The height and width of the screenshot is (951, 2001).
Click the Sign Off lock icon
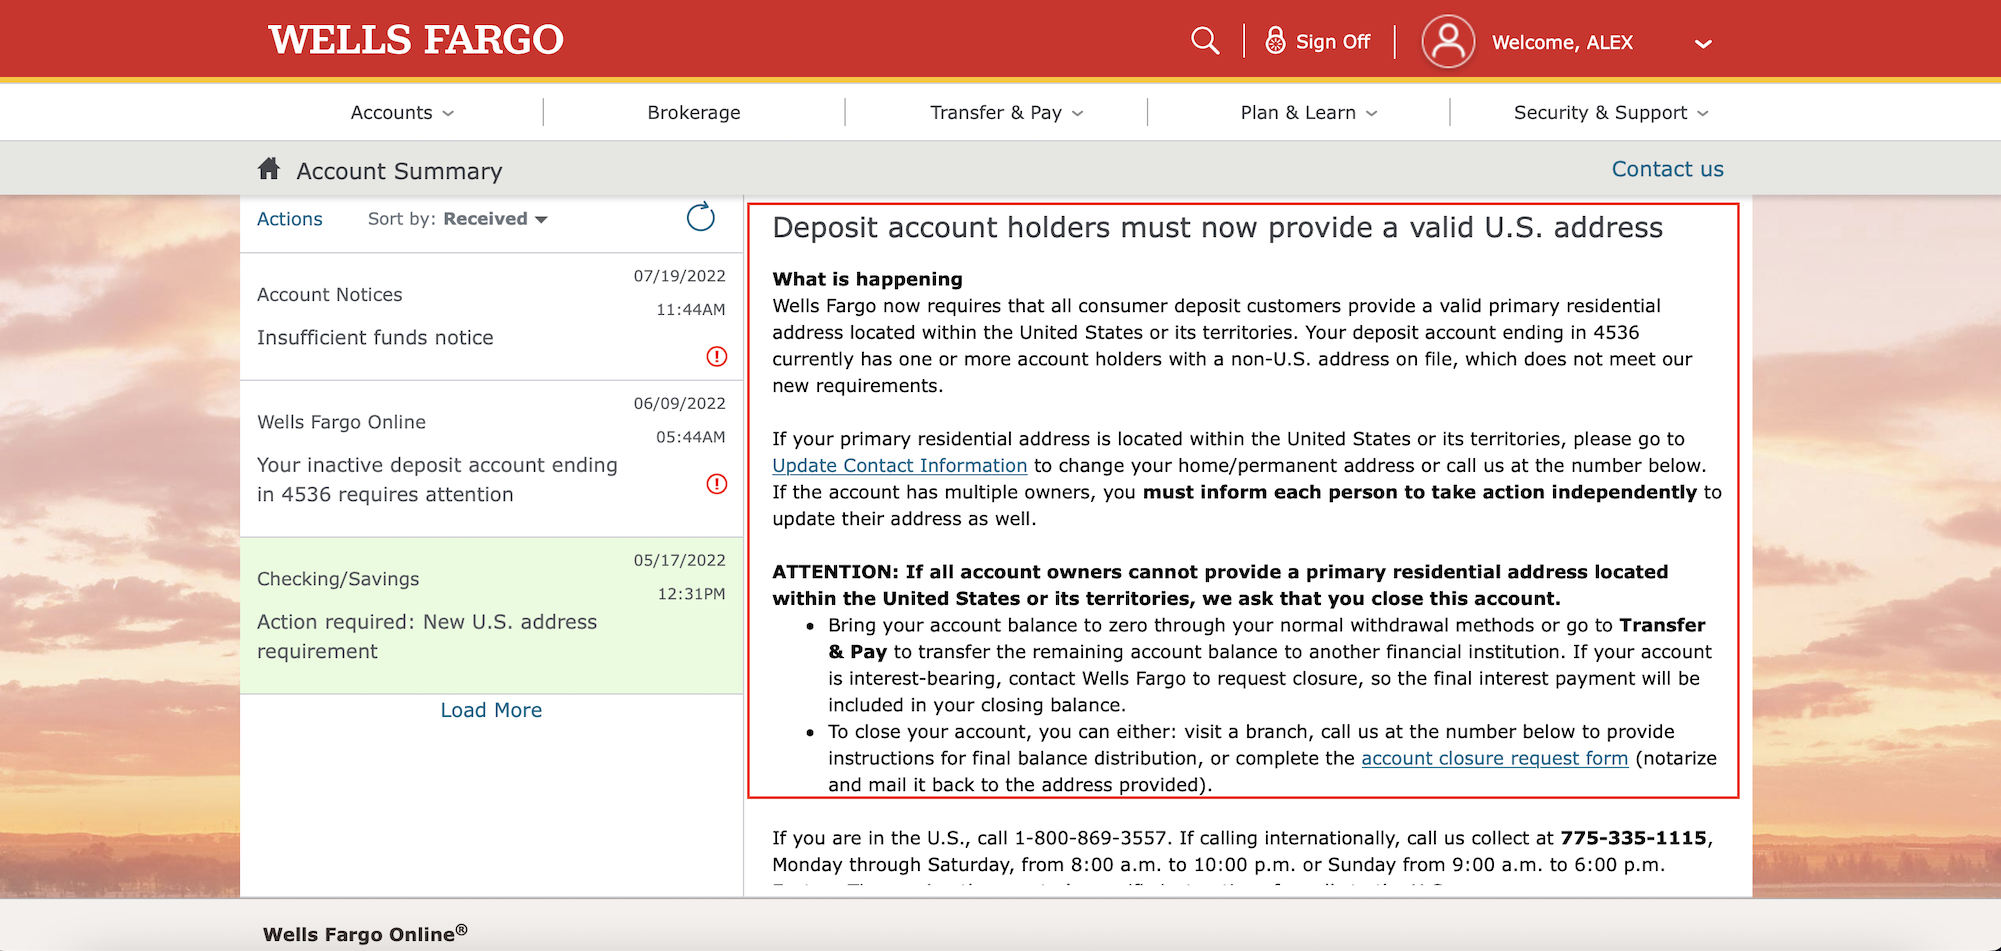pos(1275,41)
